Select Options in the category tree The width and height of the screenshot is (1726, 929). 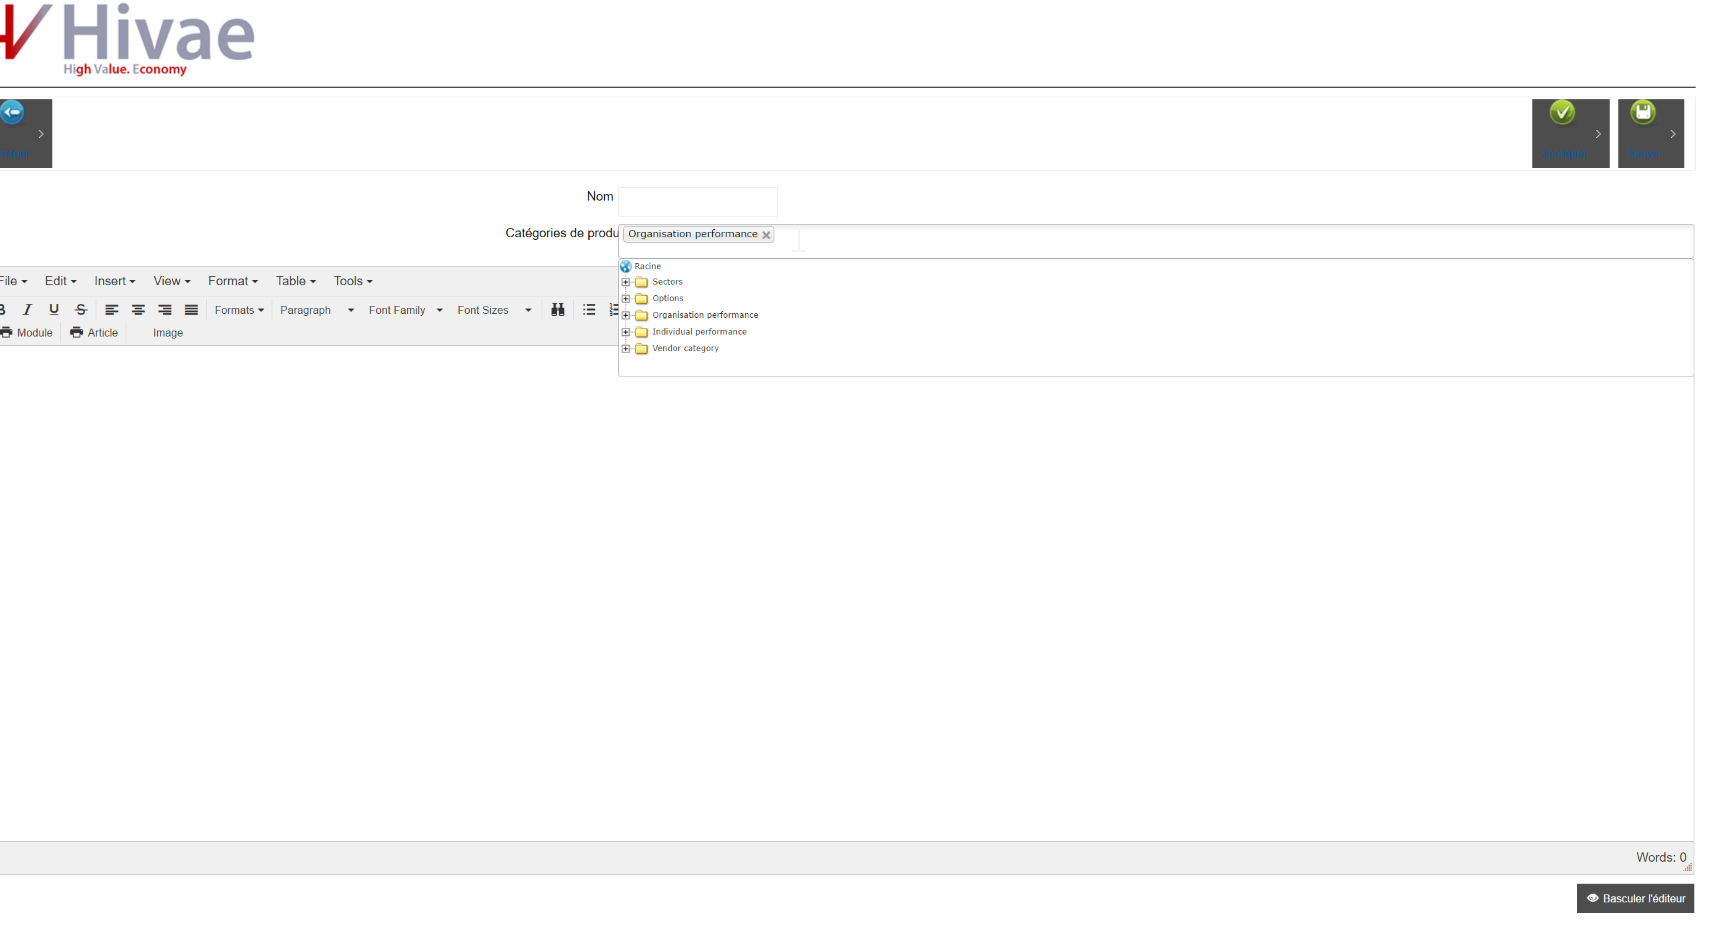[x=668, y=298]
